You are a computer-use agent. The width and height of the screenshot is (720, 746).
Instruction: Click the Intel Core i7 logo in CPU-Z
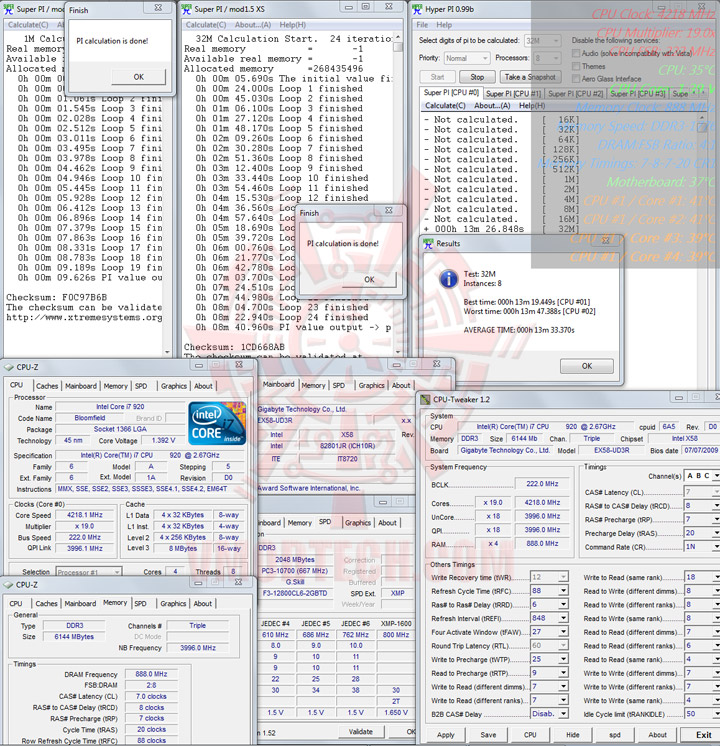pyautogui.click(x=217, y=423)
